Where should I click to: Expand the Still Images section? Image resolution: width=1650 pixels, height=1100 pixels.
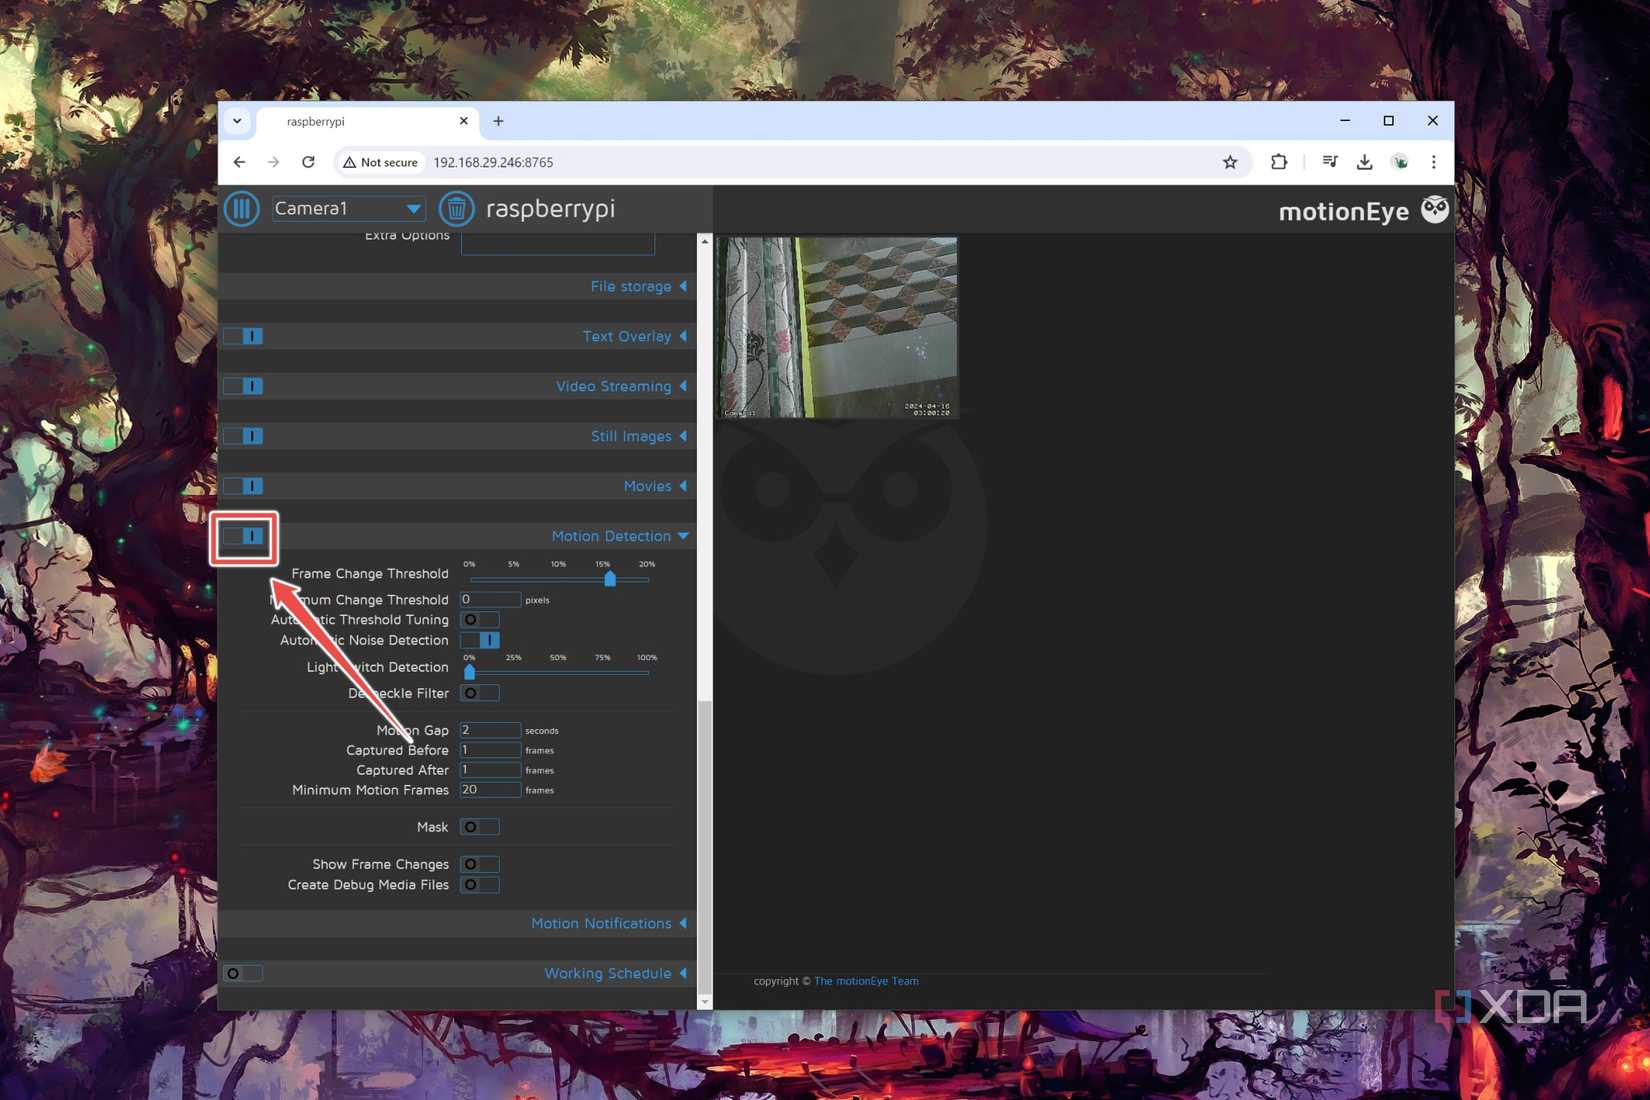pyautogui.click(x=639, y=436)
